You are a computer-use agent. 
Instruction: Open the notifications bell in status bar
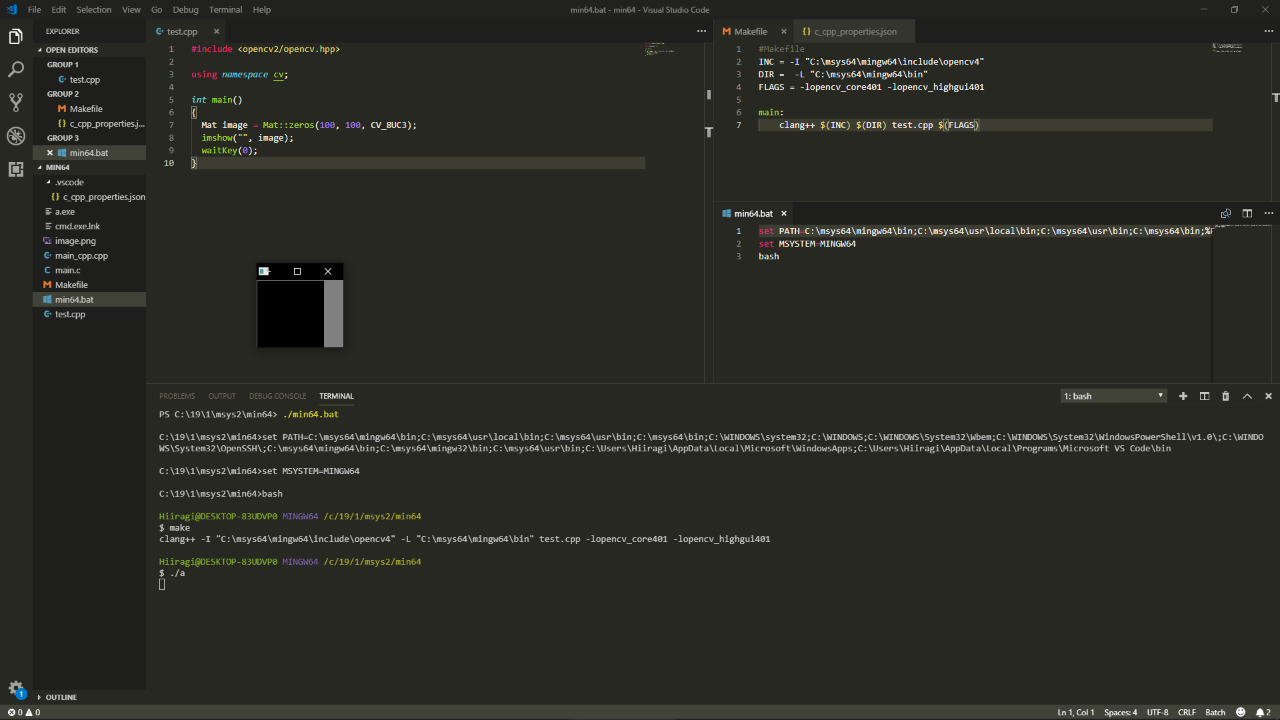1261,712
